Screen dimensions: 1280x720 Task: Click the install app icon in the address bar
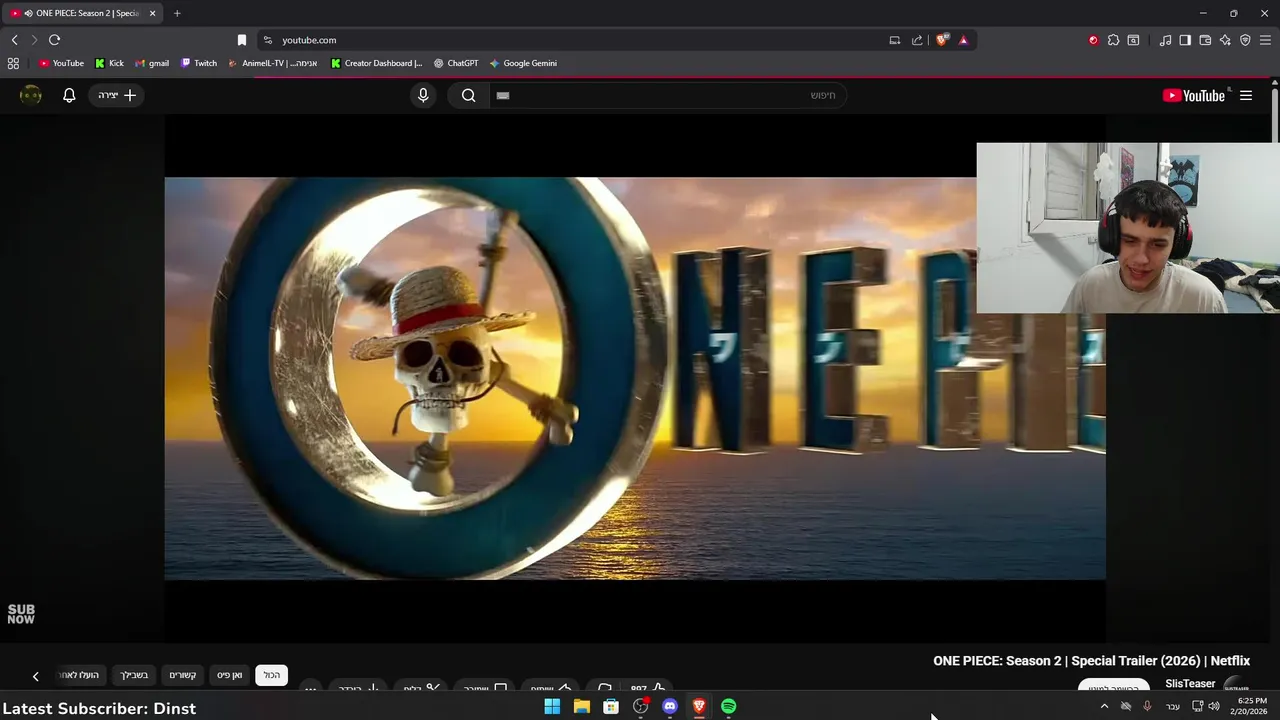coord(894,40)
